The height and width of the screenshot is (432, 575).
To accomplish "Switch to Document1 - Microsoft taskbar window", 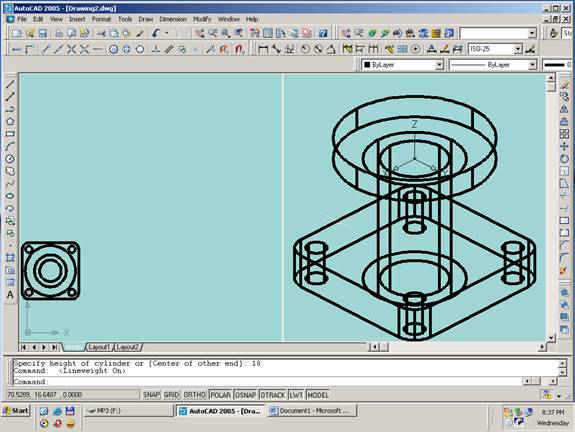I will pyautogui.click(x=312, y=411).
